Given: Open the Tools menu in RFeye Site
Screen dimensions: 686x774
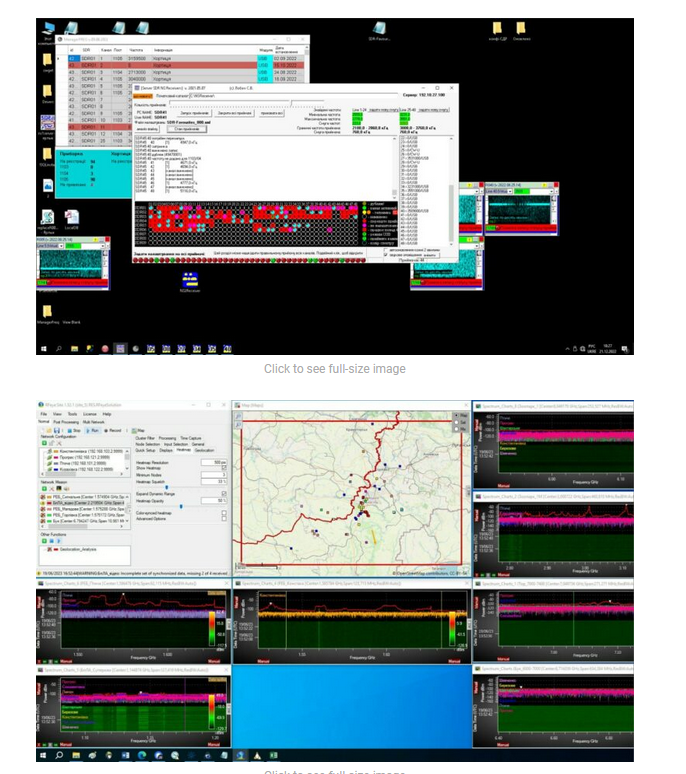Looking at the screenshot, I should [x=73, y=414].
